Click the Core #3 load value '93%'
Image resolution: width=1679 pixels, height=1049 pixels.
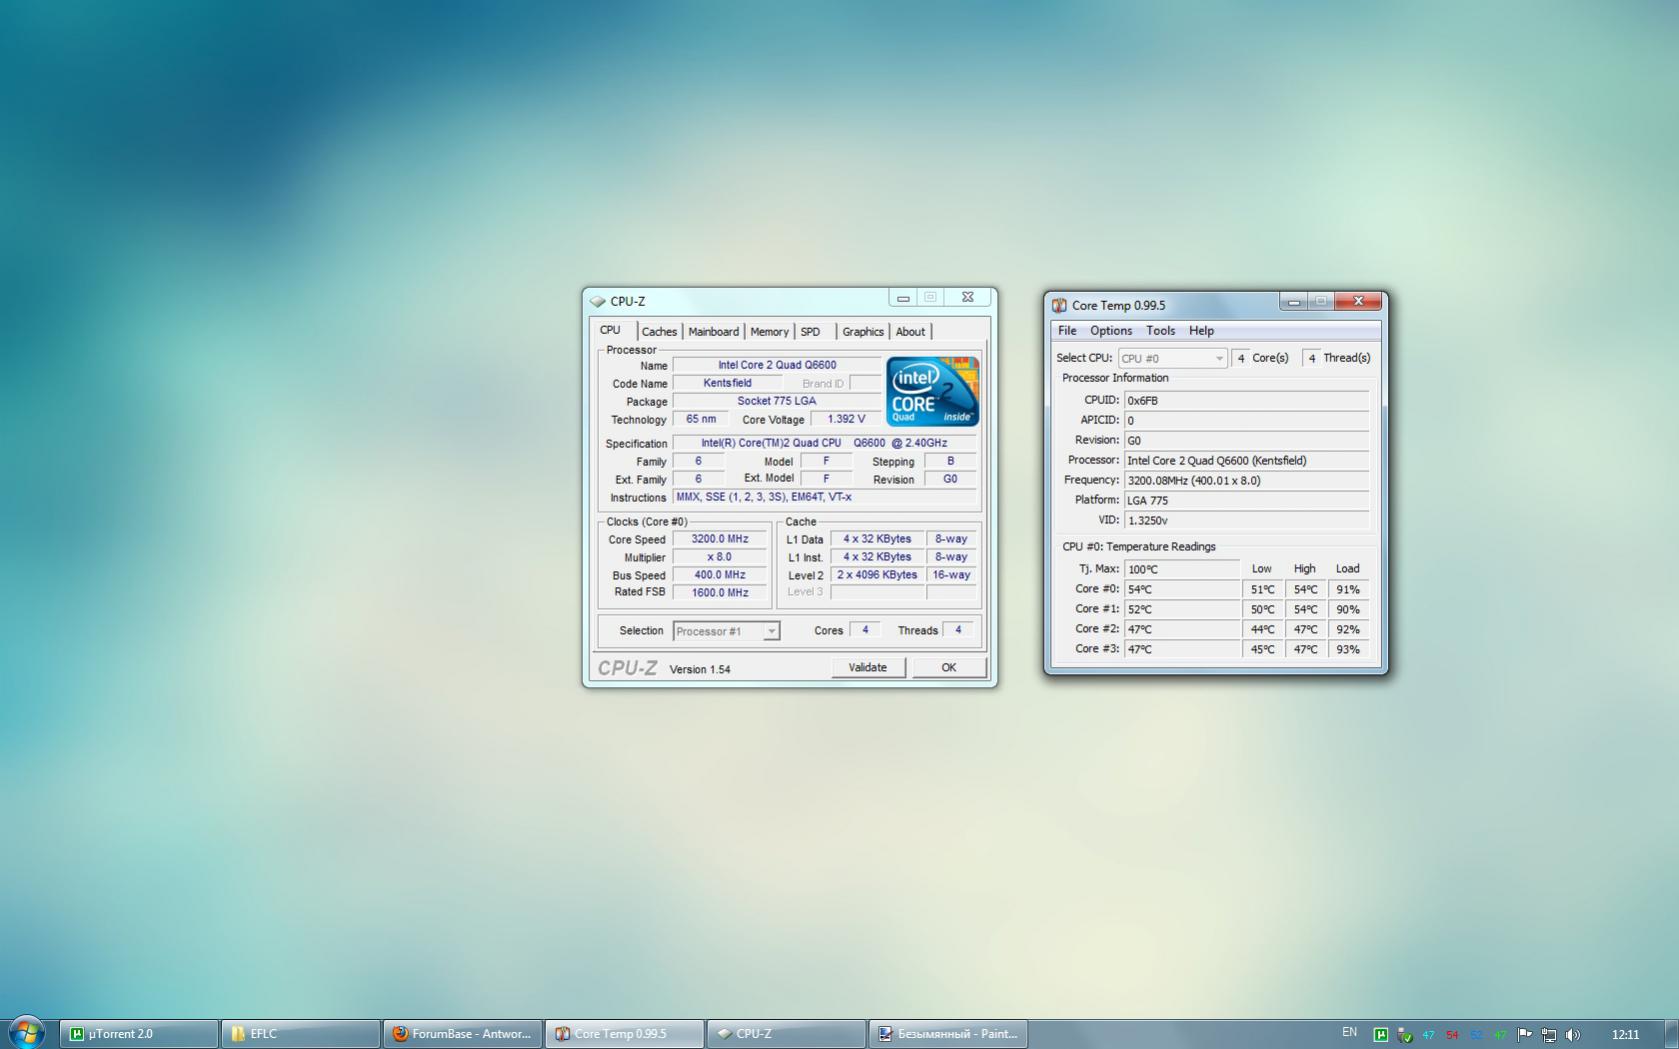pyautogui.click(x=1348, y=649)
